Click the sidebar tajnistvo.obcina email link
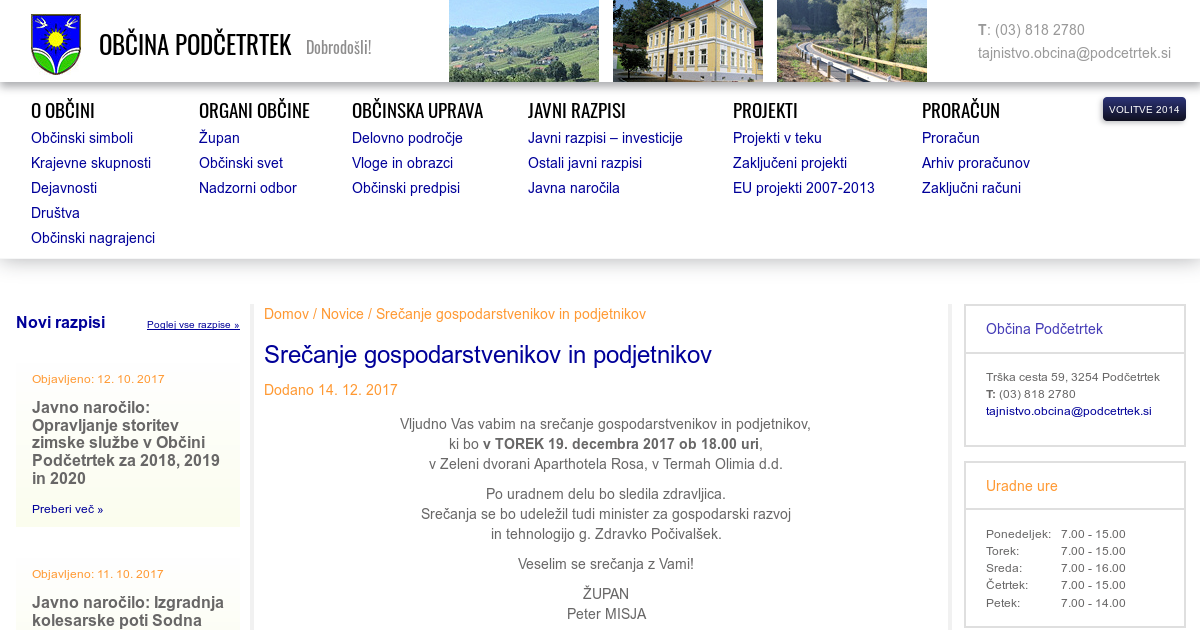This screenshot has width=1200, height=630. 1068,411
